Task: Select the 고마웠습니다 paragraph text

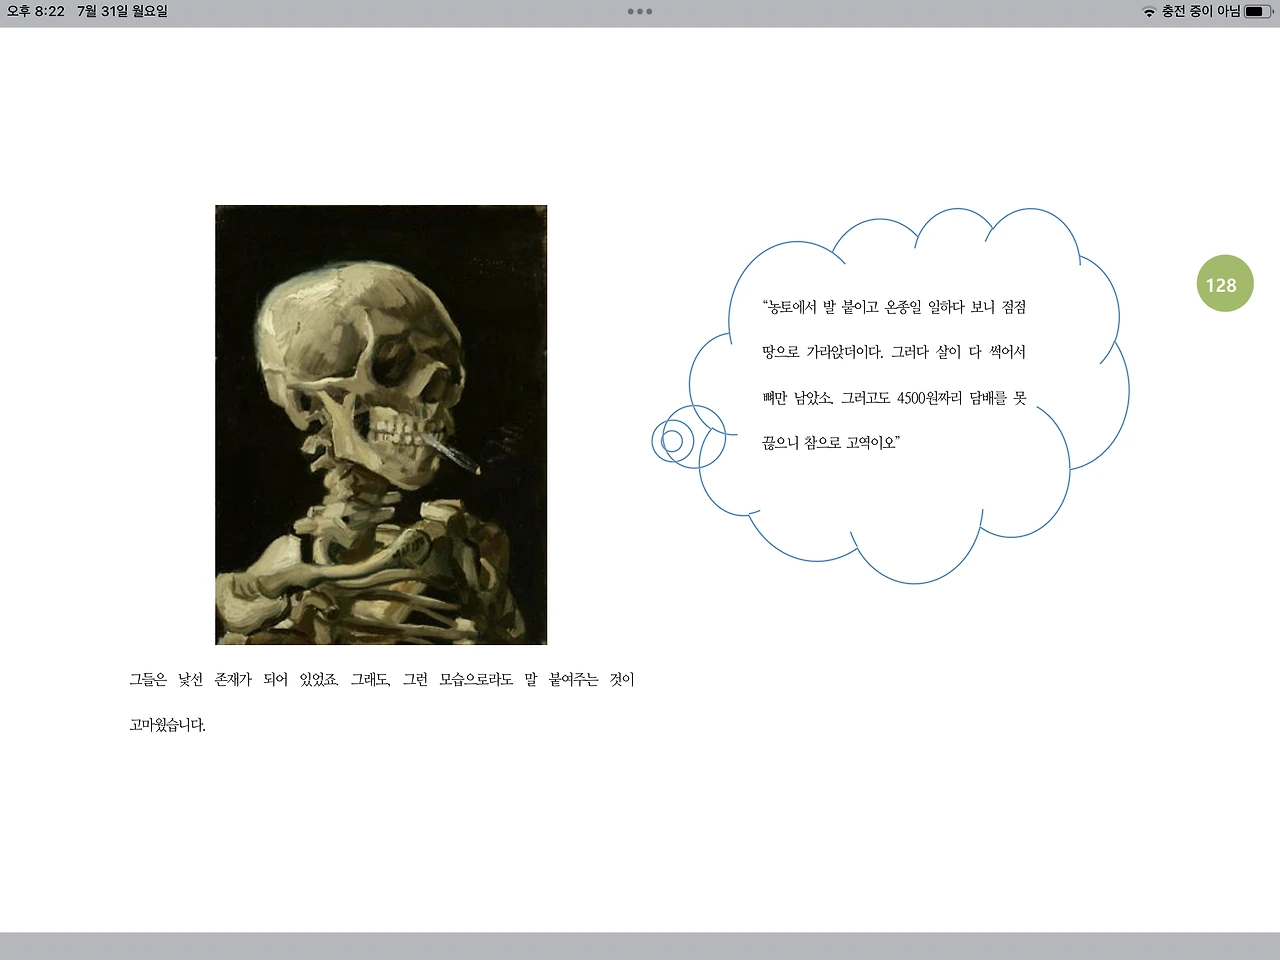Action: [166, 723]
